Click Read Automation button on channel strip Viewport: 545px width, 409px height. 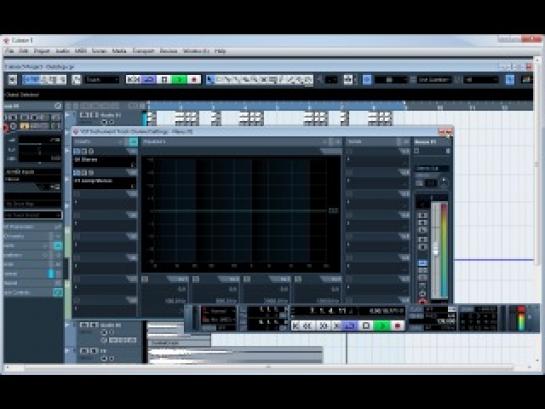click(x=423, y=240)
